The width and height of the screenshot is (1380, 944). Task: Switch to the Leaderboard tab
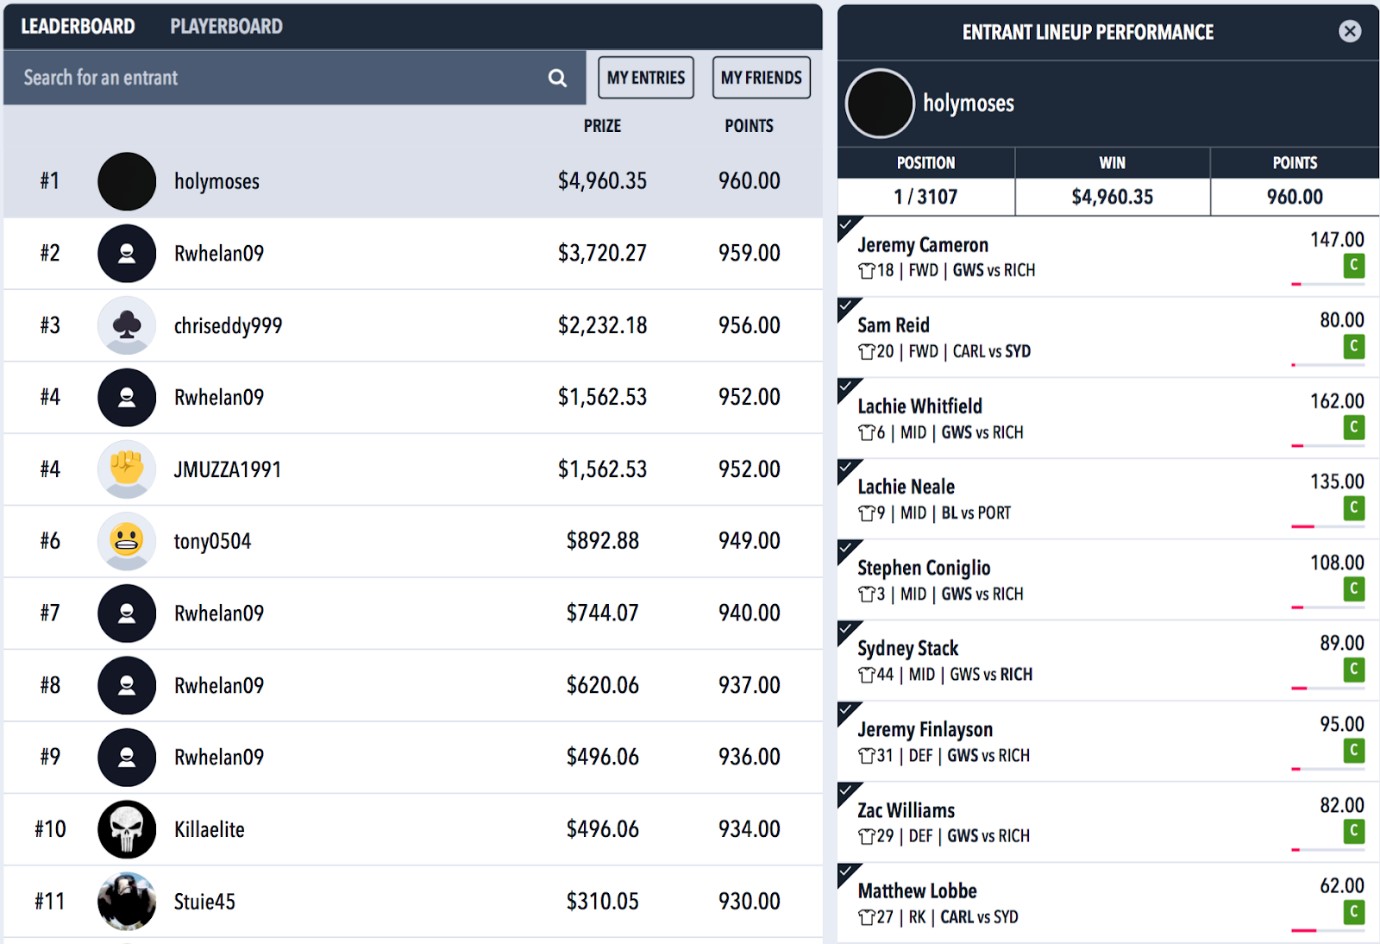click(78, 27)
